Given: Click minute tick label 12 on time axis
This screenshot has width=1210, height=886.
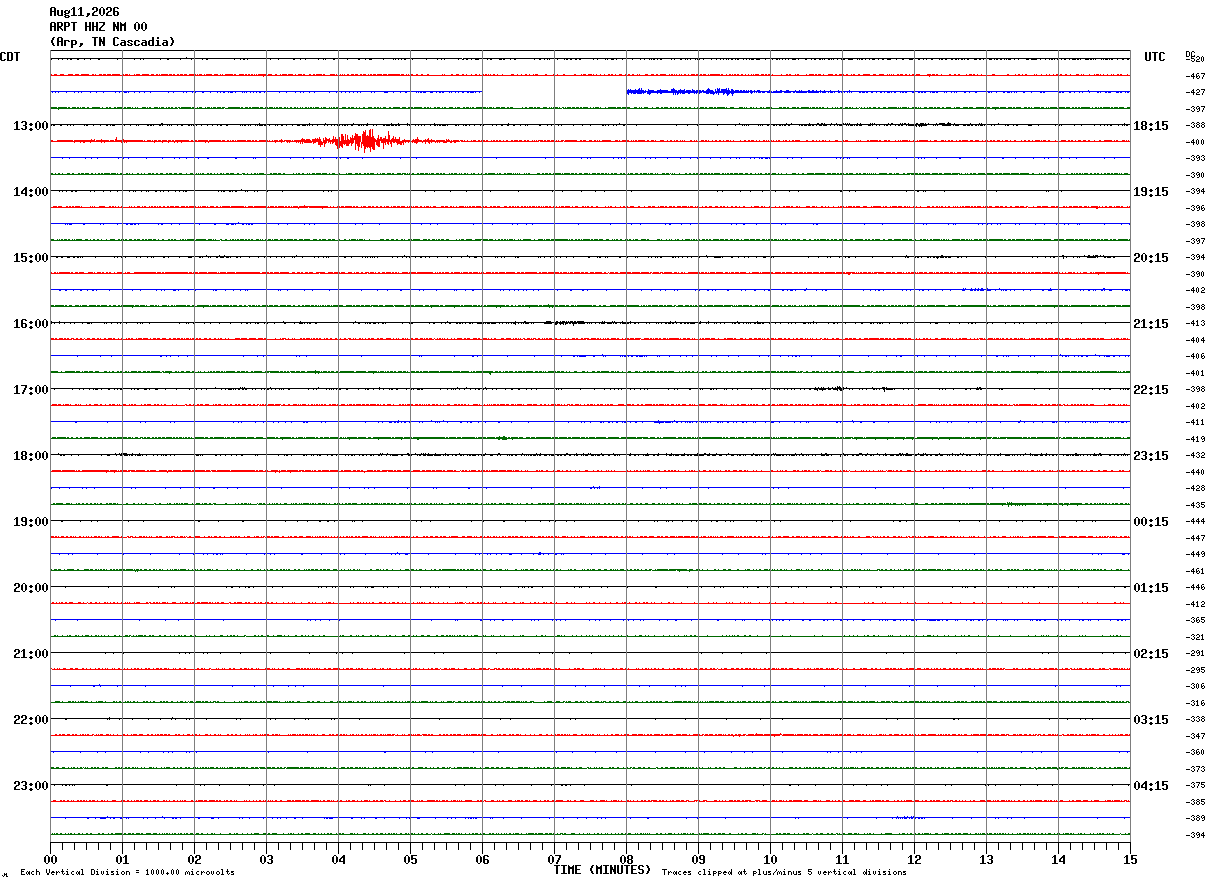Looking at the screenshot, I should (x=914, y=859).
